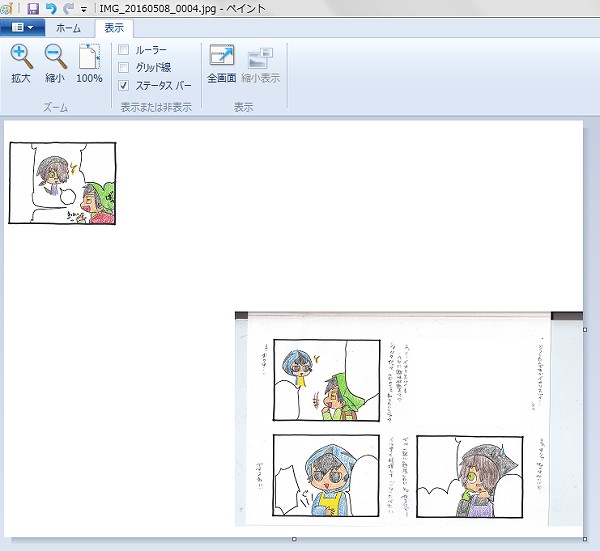This screenshot has width=600, height=551.
Task: Click the blue-haired character manga panel
Action: [x=327, y=376]
